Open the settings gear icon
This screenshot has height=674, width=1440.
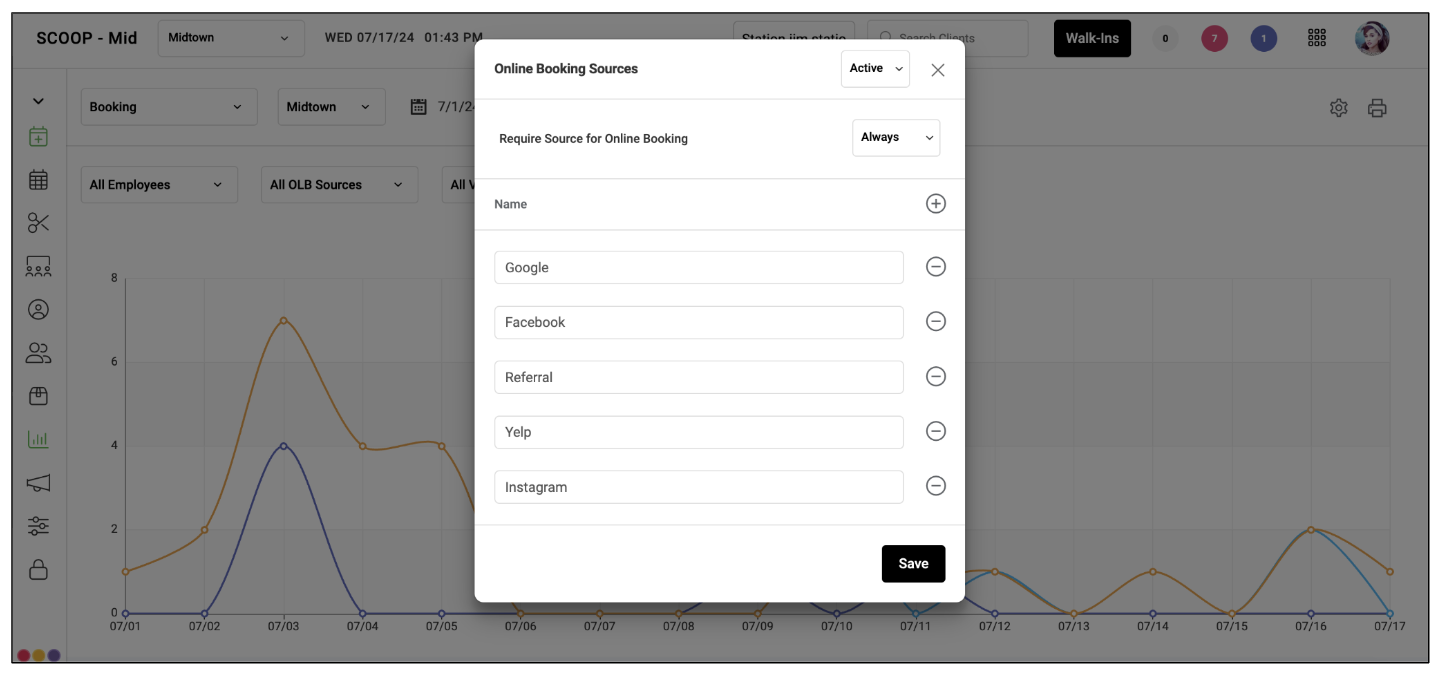pyautogui.click(x=1338, y=108)
